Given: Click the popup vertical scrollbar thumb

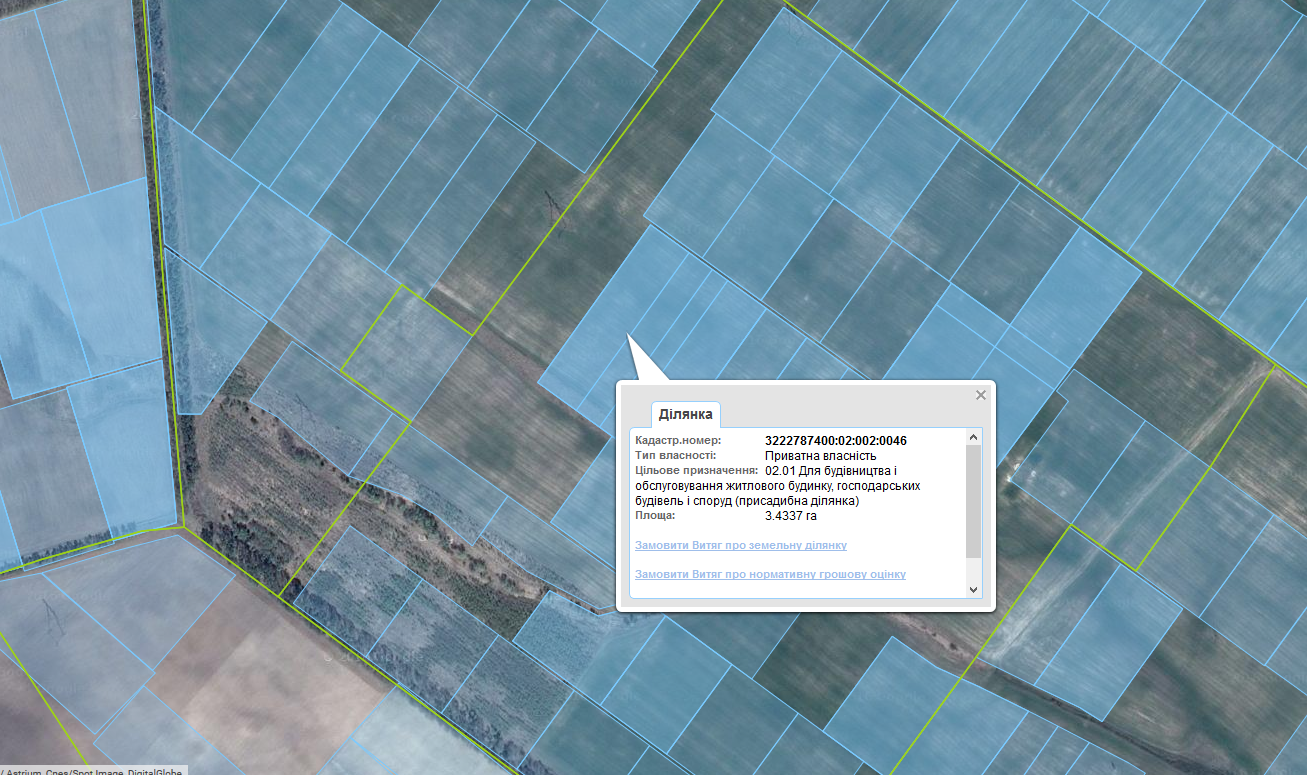Looking at the screenshot, I should pos(974,500).
